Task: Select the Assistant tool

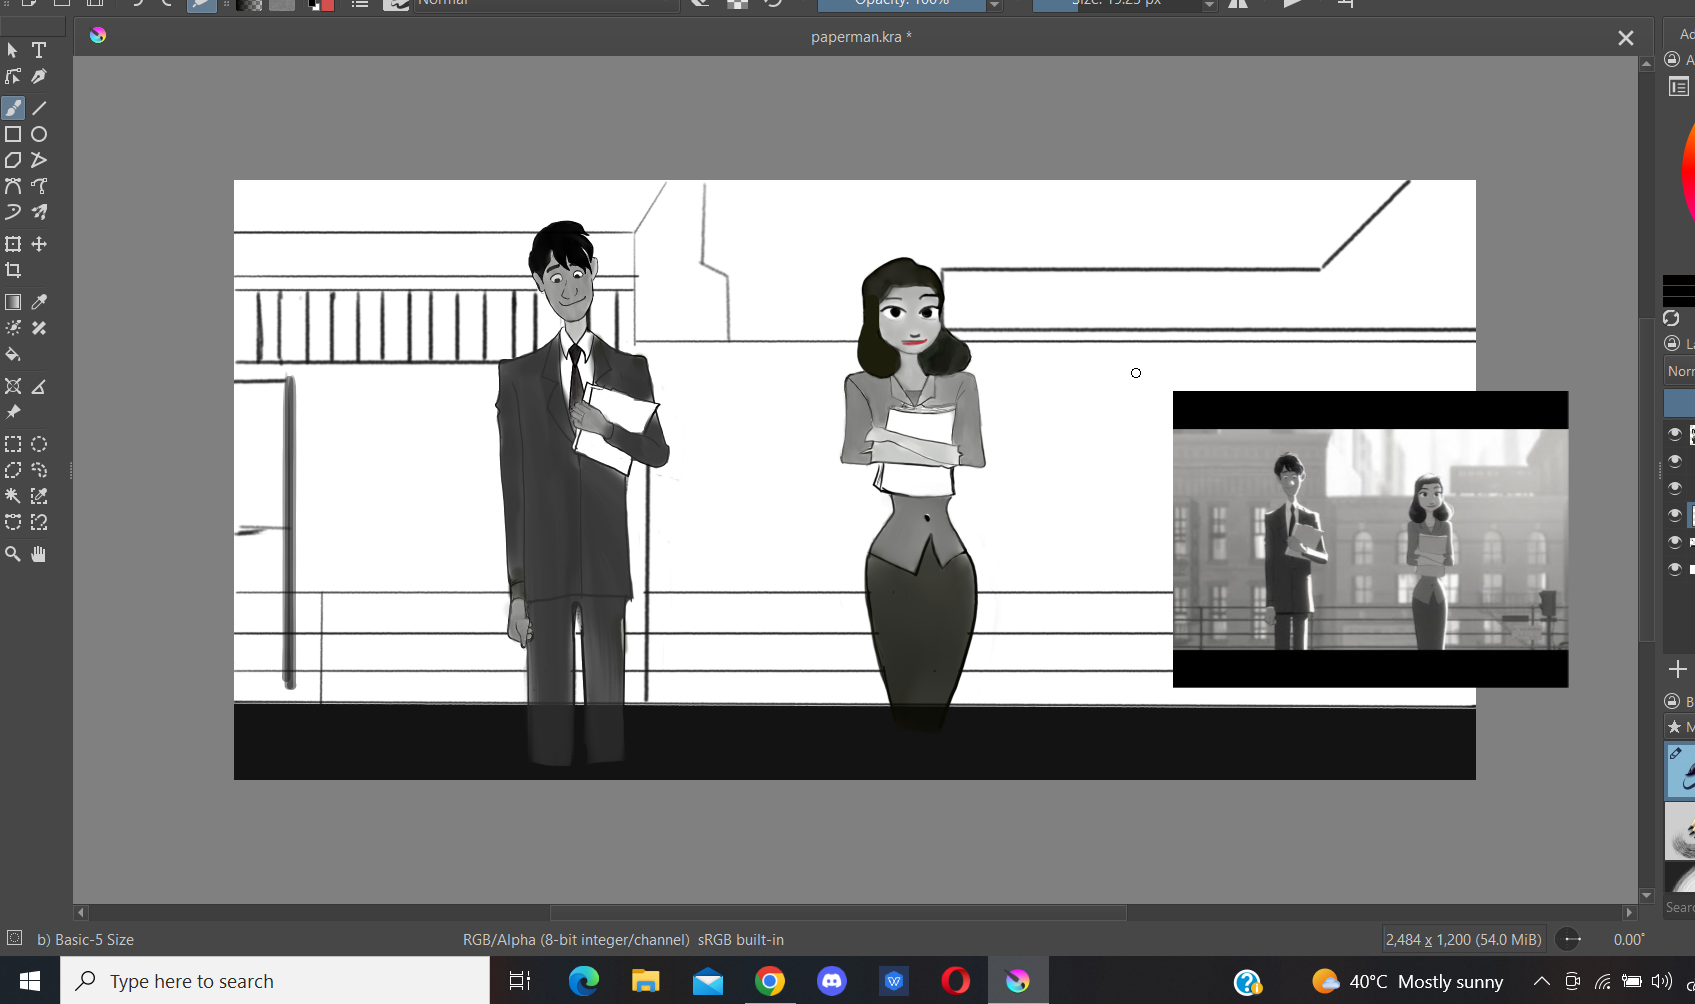Action: pyautogui.click(x=13, y=386)
